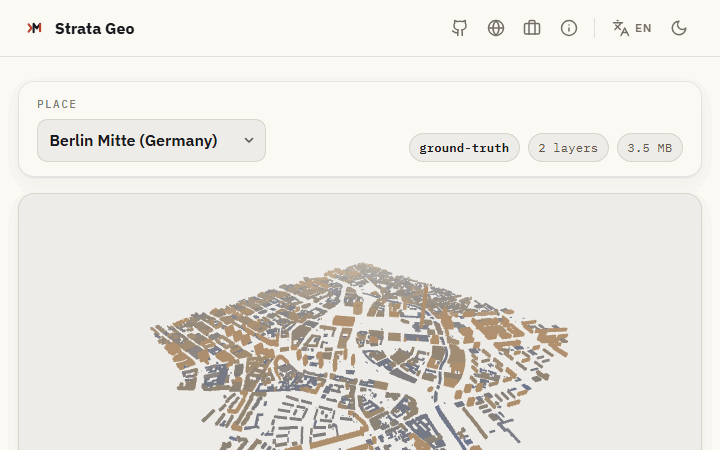The height and width of the screenshot is (450, 720).
Task: Open the EN language selector
Action: coord(643,28)
